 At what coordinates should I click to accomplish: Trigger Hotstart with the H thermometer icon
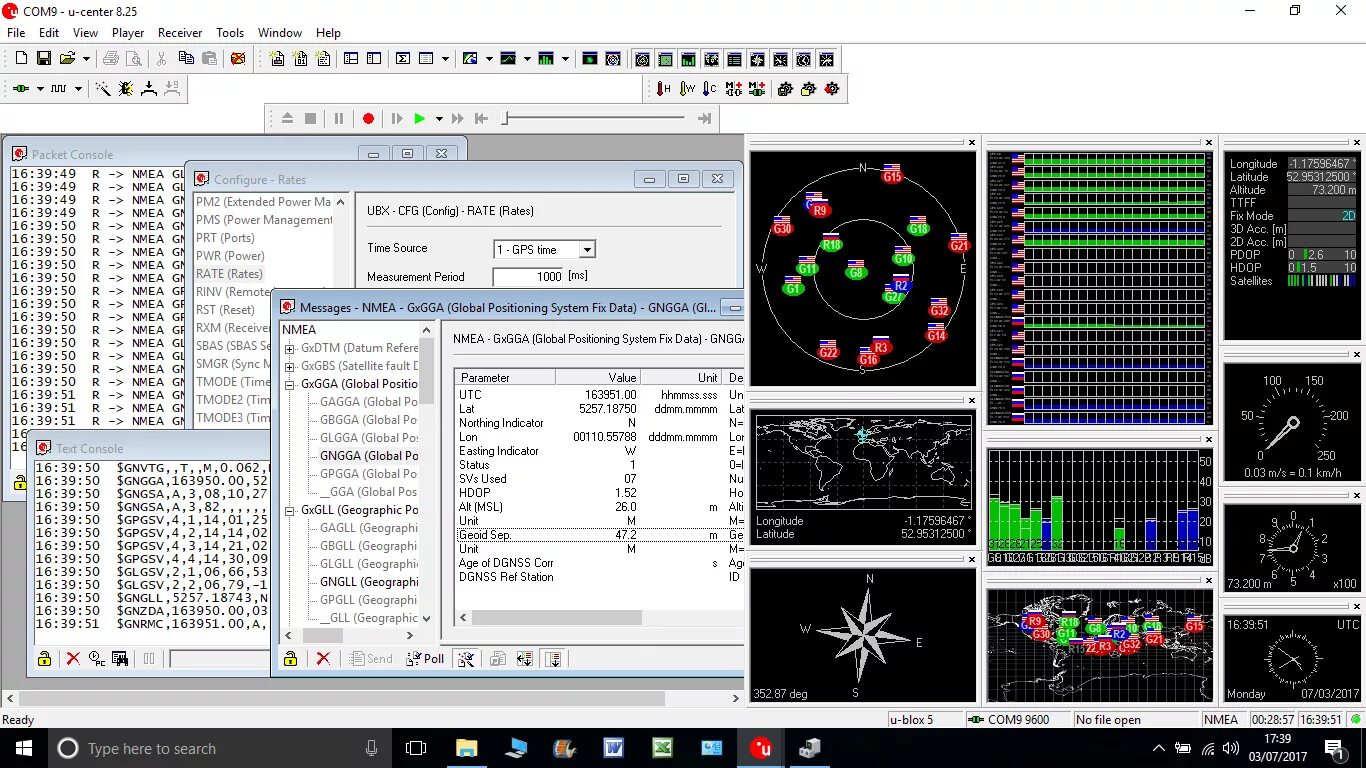pyautogui.click(x=663, y=89)
